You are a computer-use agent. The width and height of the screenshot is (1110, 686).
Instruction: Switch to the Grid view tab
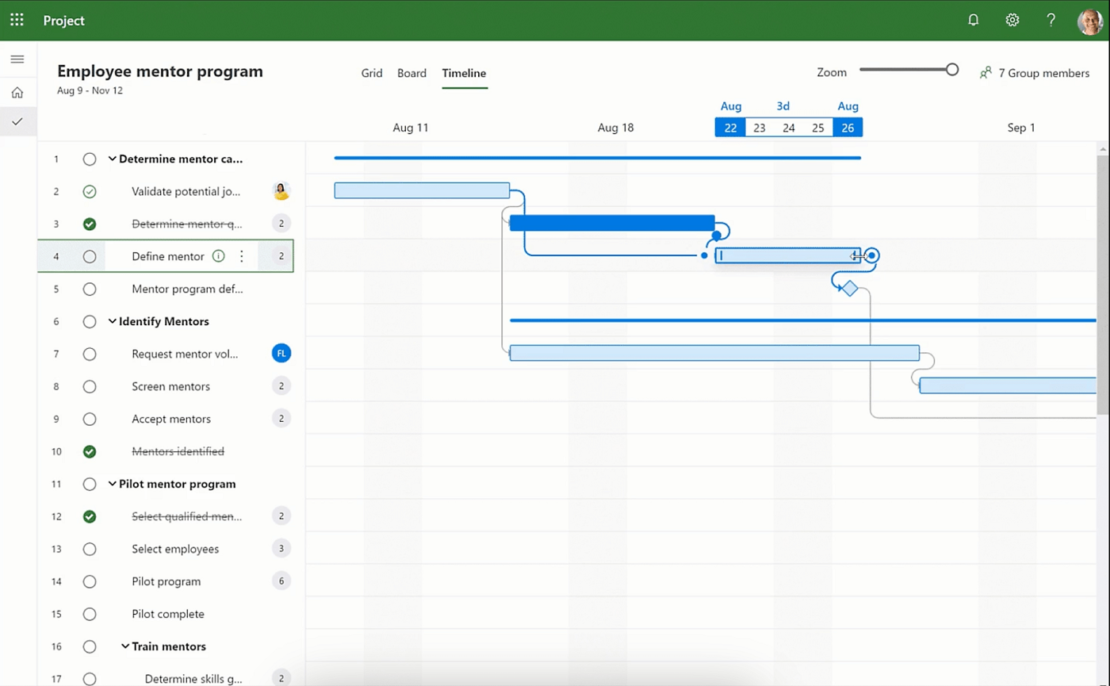pos(371,72)
